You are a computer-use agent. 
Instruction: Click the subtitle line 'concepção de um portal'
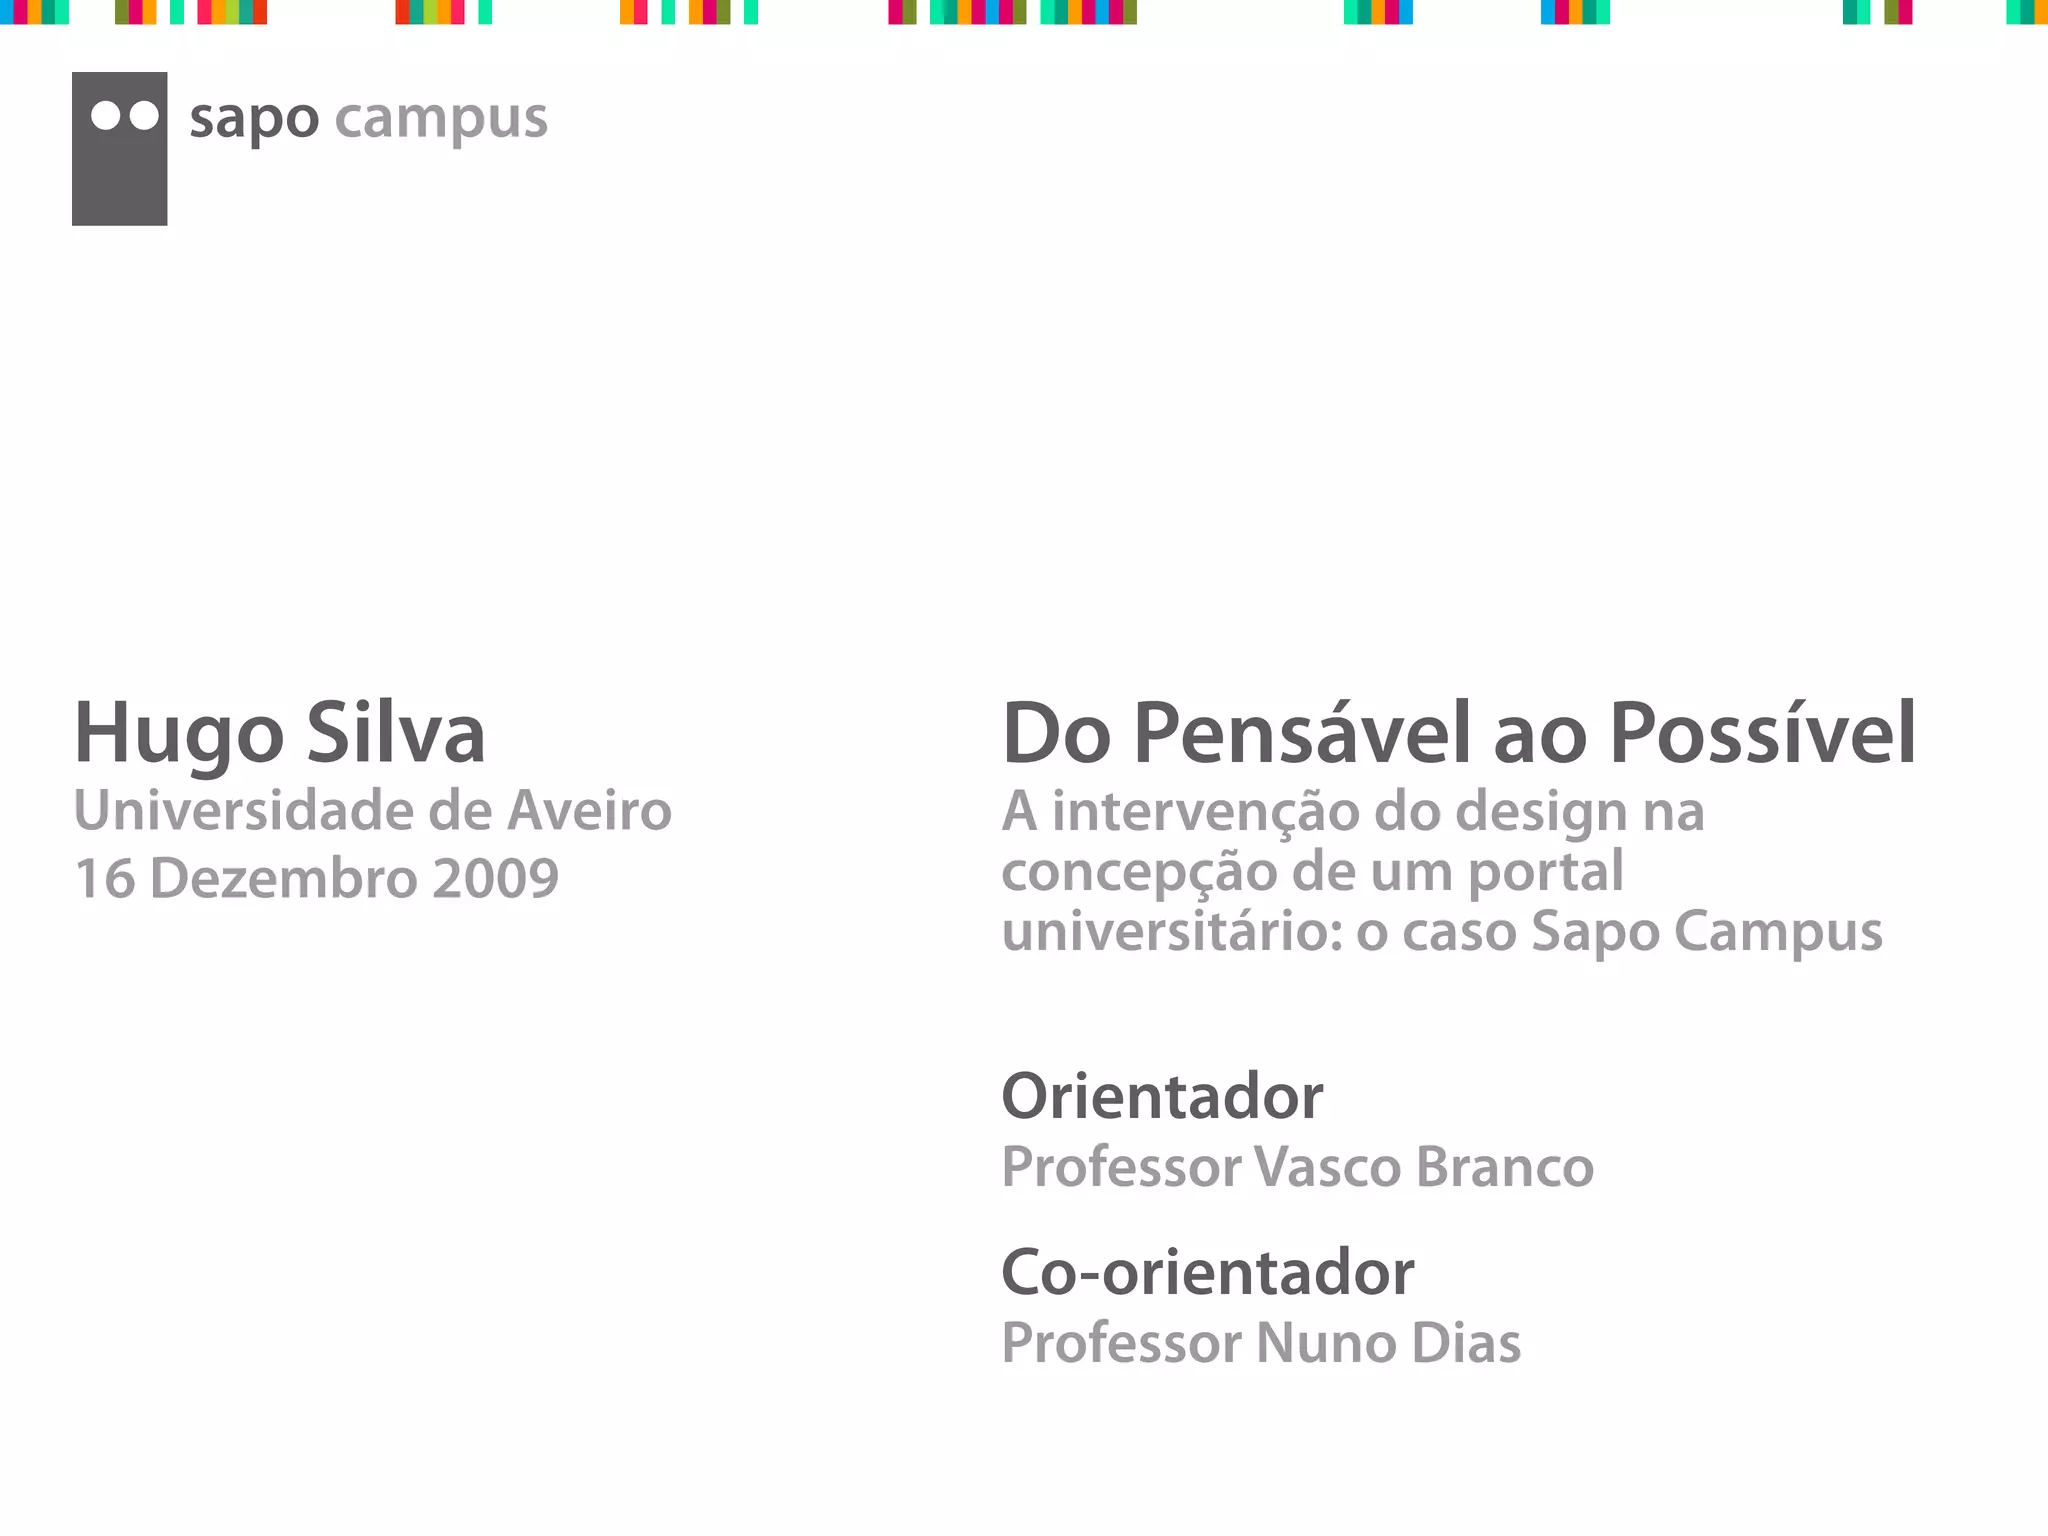click(1312, 870)
